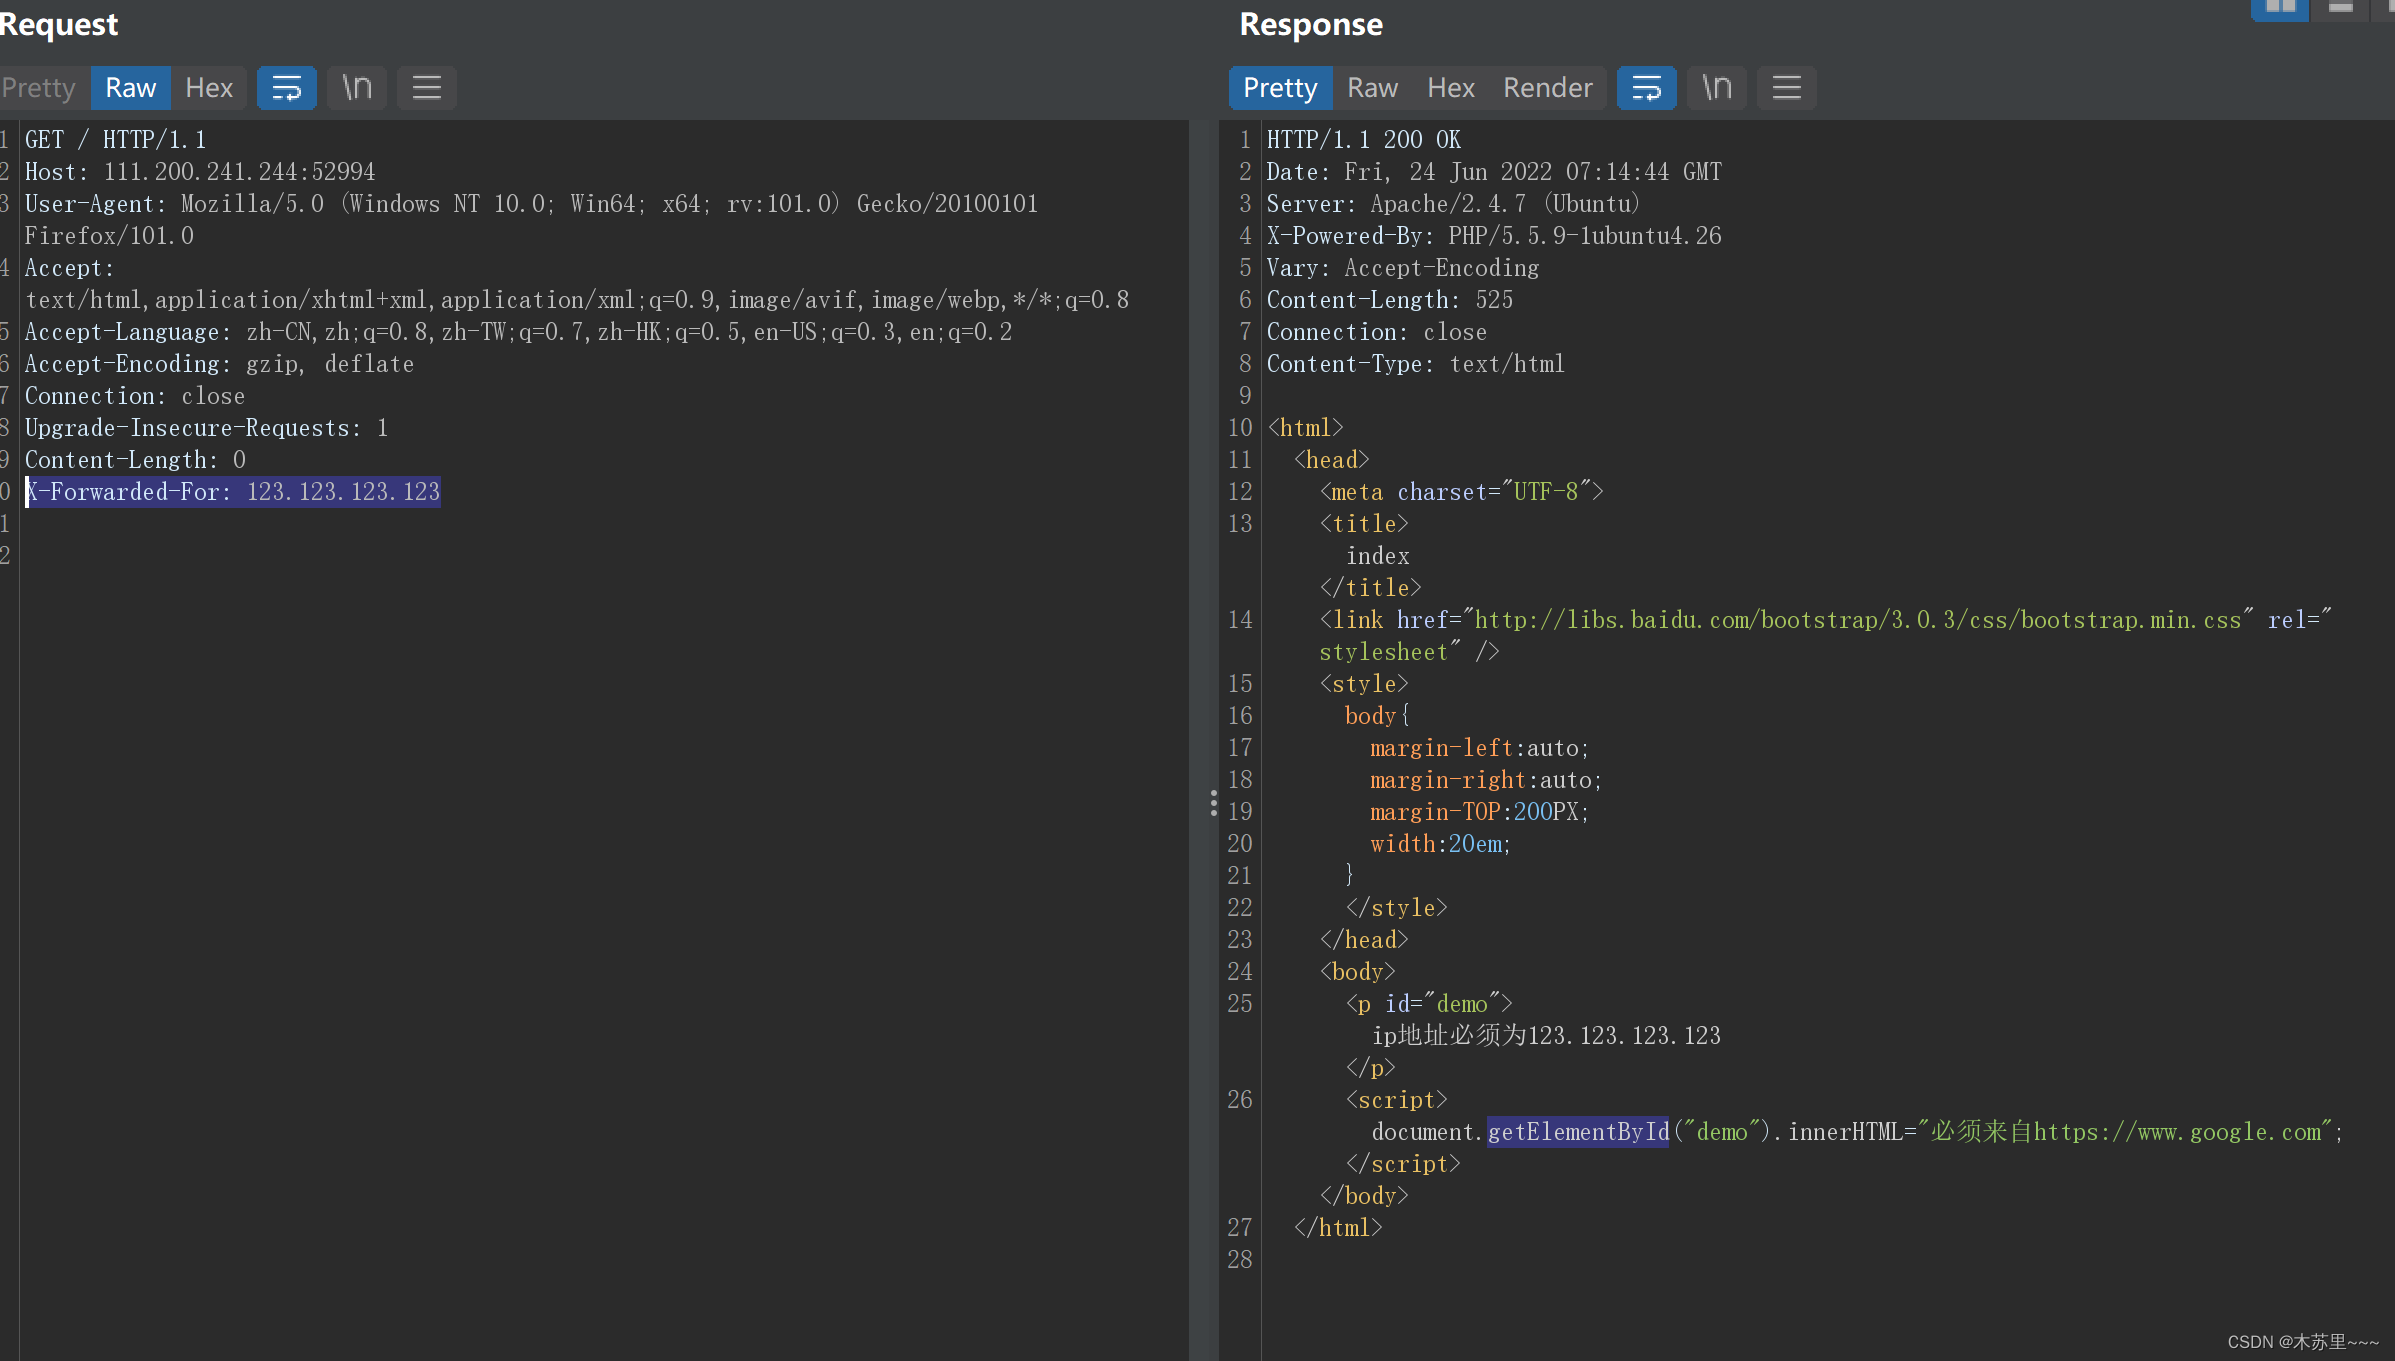2395x1361 pixels.
Task: Click the bootstrap.min.css link URL
Action: (x=1857, y=620)
